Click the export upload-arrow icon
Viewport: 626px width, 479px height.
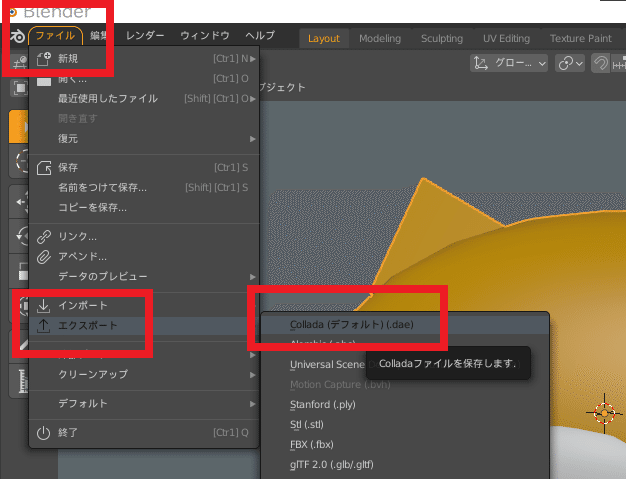coord(44,326)
